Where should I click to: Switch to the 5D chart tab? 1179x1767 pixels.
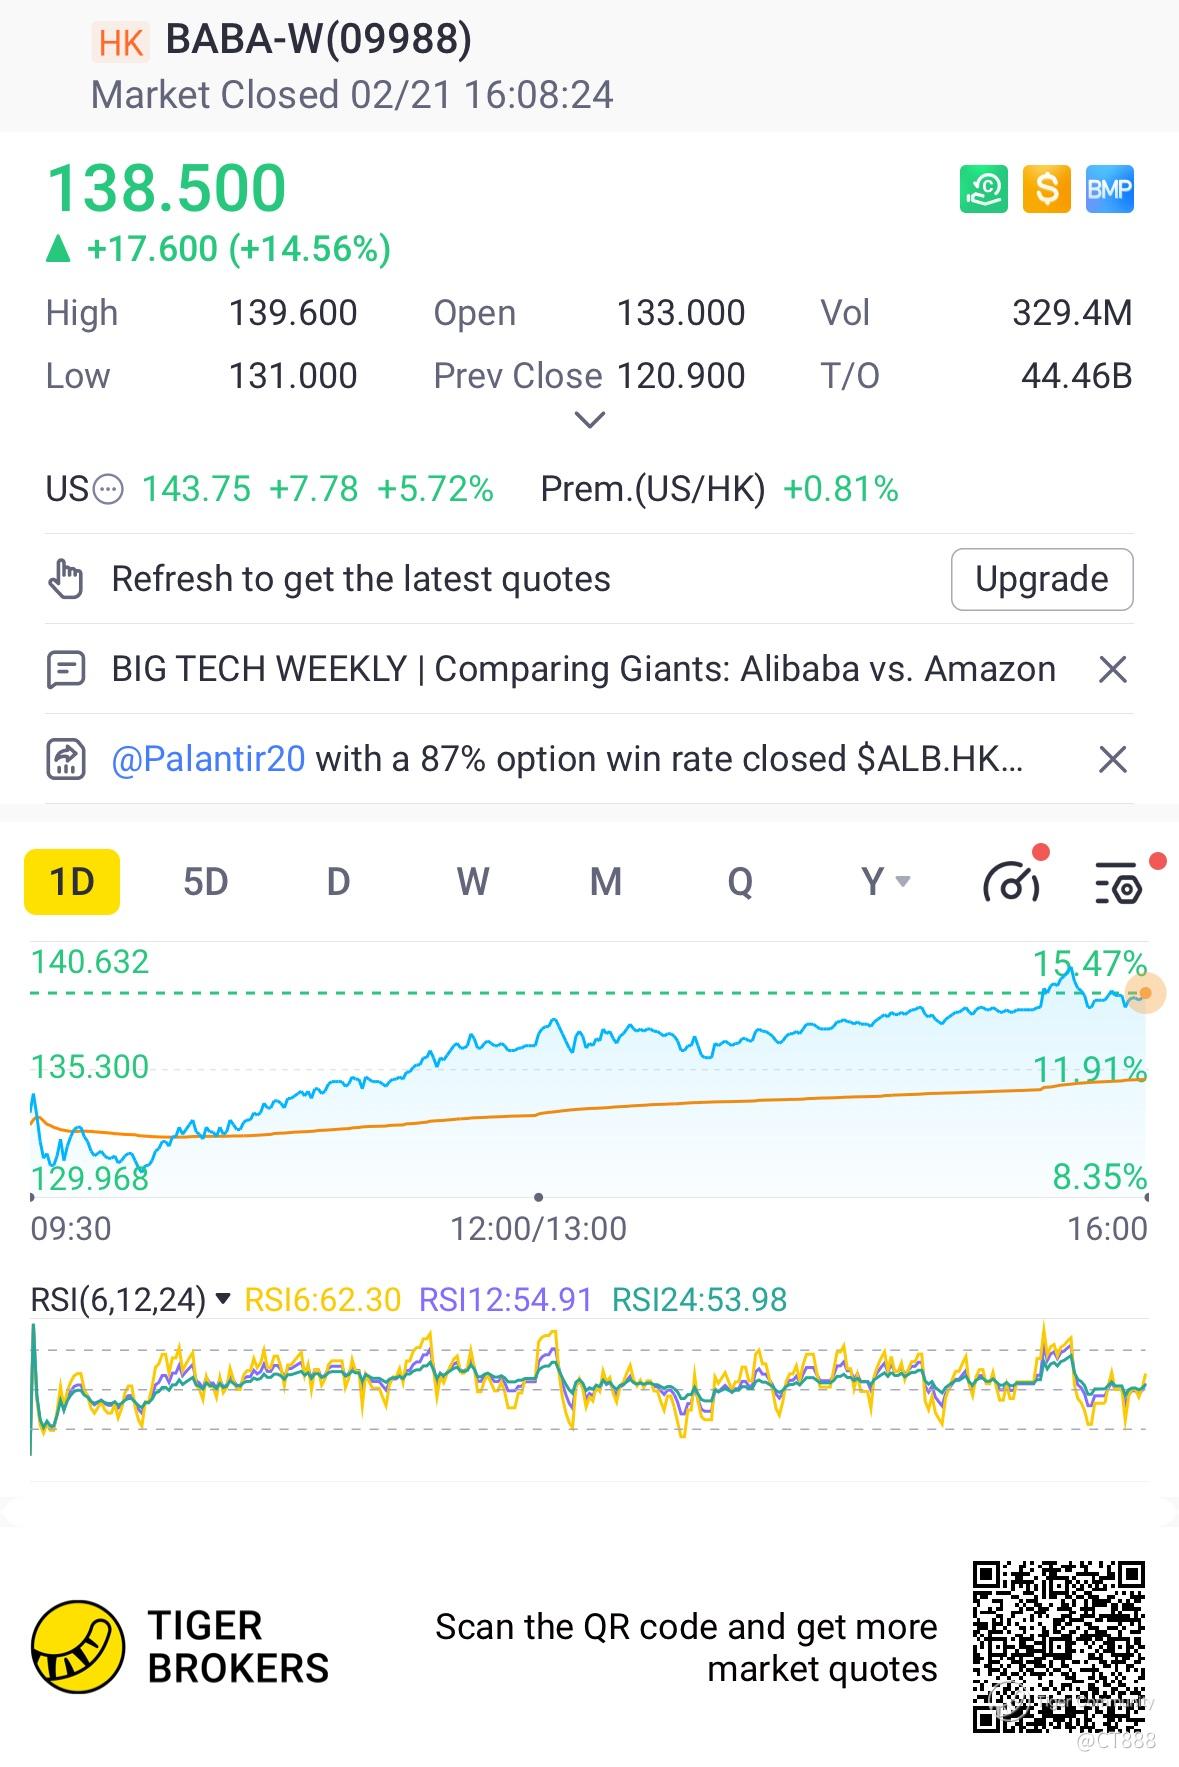205,882
